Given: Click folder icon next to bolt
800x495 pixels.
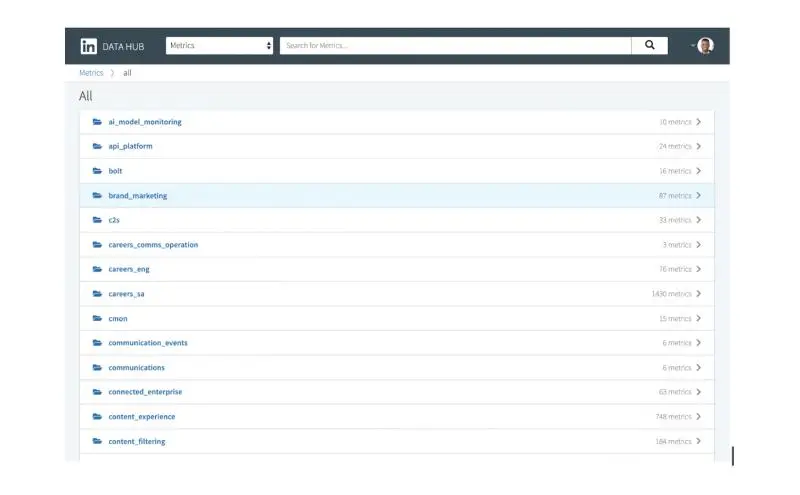Looking at the screenshot, I should pos(97,171).
